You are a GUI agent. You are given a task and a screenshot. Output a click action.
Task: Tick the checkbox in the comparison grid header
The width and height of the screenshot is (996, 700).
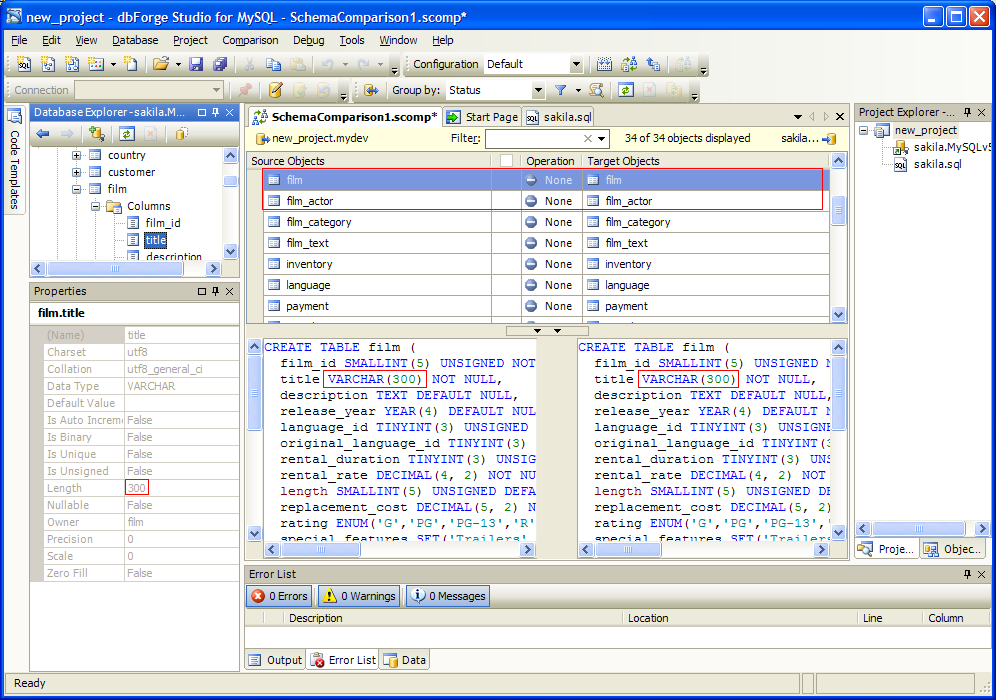[x=506, y=161]
